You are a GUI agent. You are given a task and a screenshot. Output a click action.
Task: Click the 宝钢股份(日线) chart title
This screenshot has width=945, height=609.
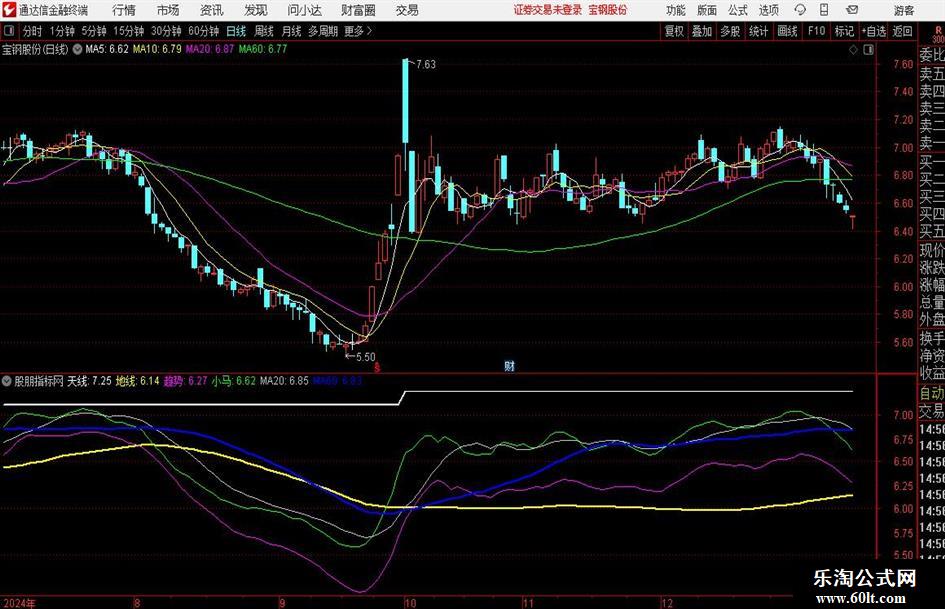coord(35,49)
